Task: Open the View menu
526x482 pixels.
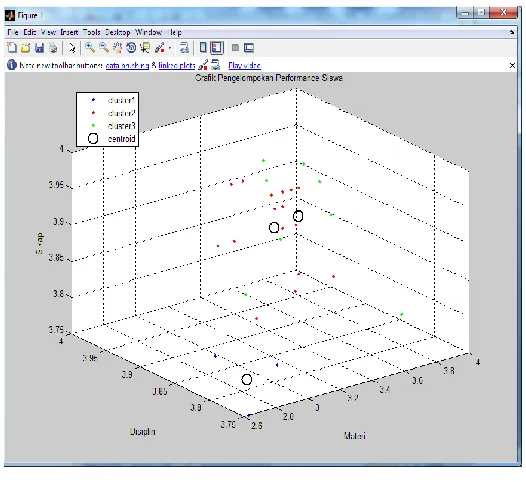Action: pyautogui.click(x=48, y=32)
